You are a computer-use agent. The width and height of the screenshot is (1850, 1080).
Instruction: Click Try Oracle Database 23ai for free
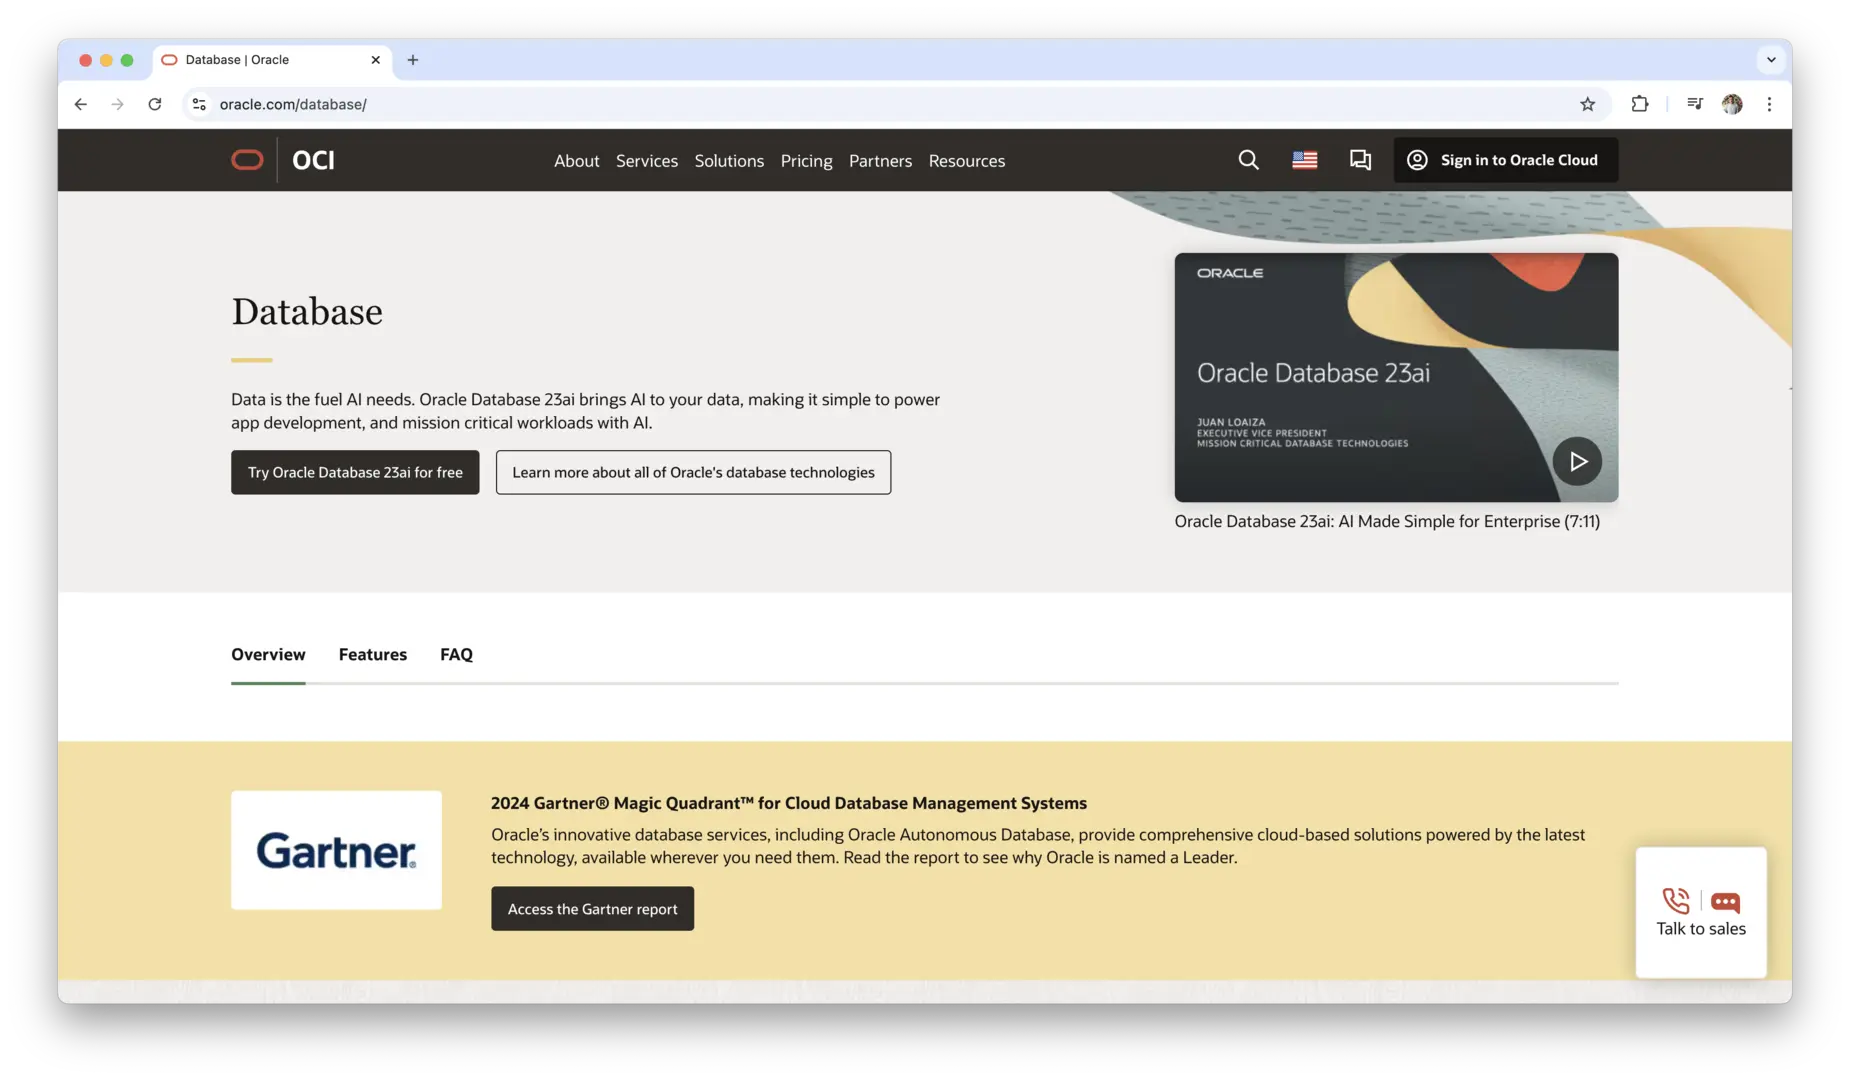point(355,472)
